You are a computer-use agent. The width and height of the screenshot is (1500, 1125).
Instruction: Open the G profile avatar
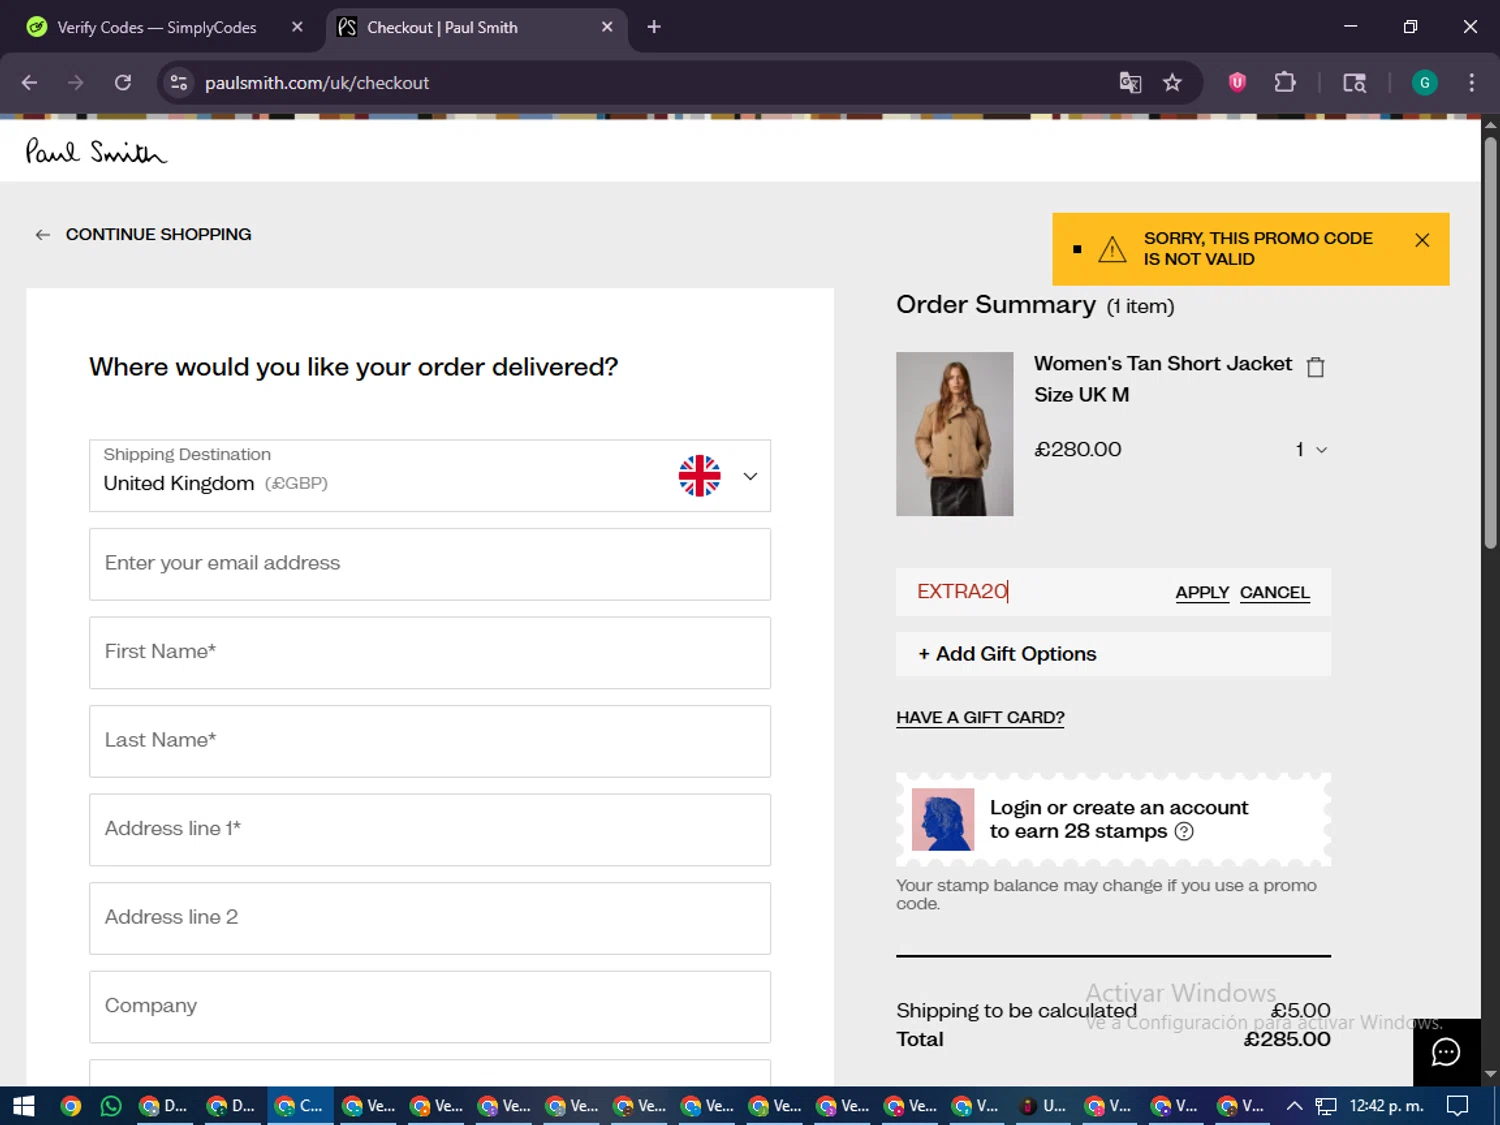pyautogui.click(x=1425, y=82)
